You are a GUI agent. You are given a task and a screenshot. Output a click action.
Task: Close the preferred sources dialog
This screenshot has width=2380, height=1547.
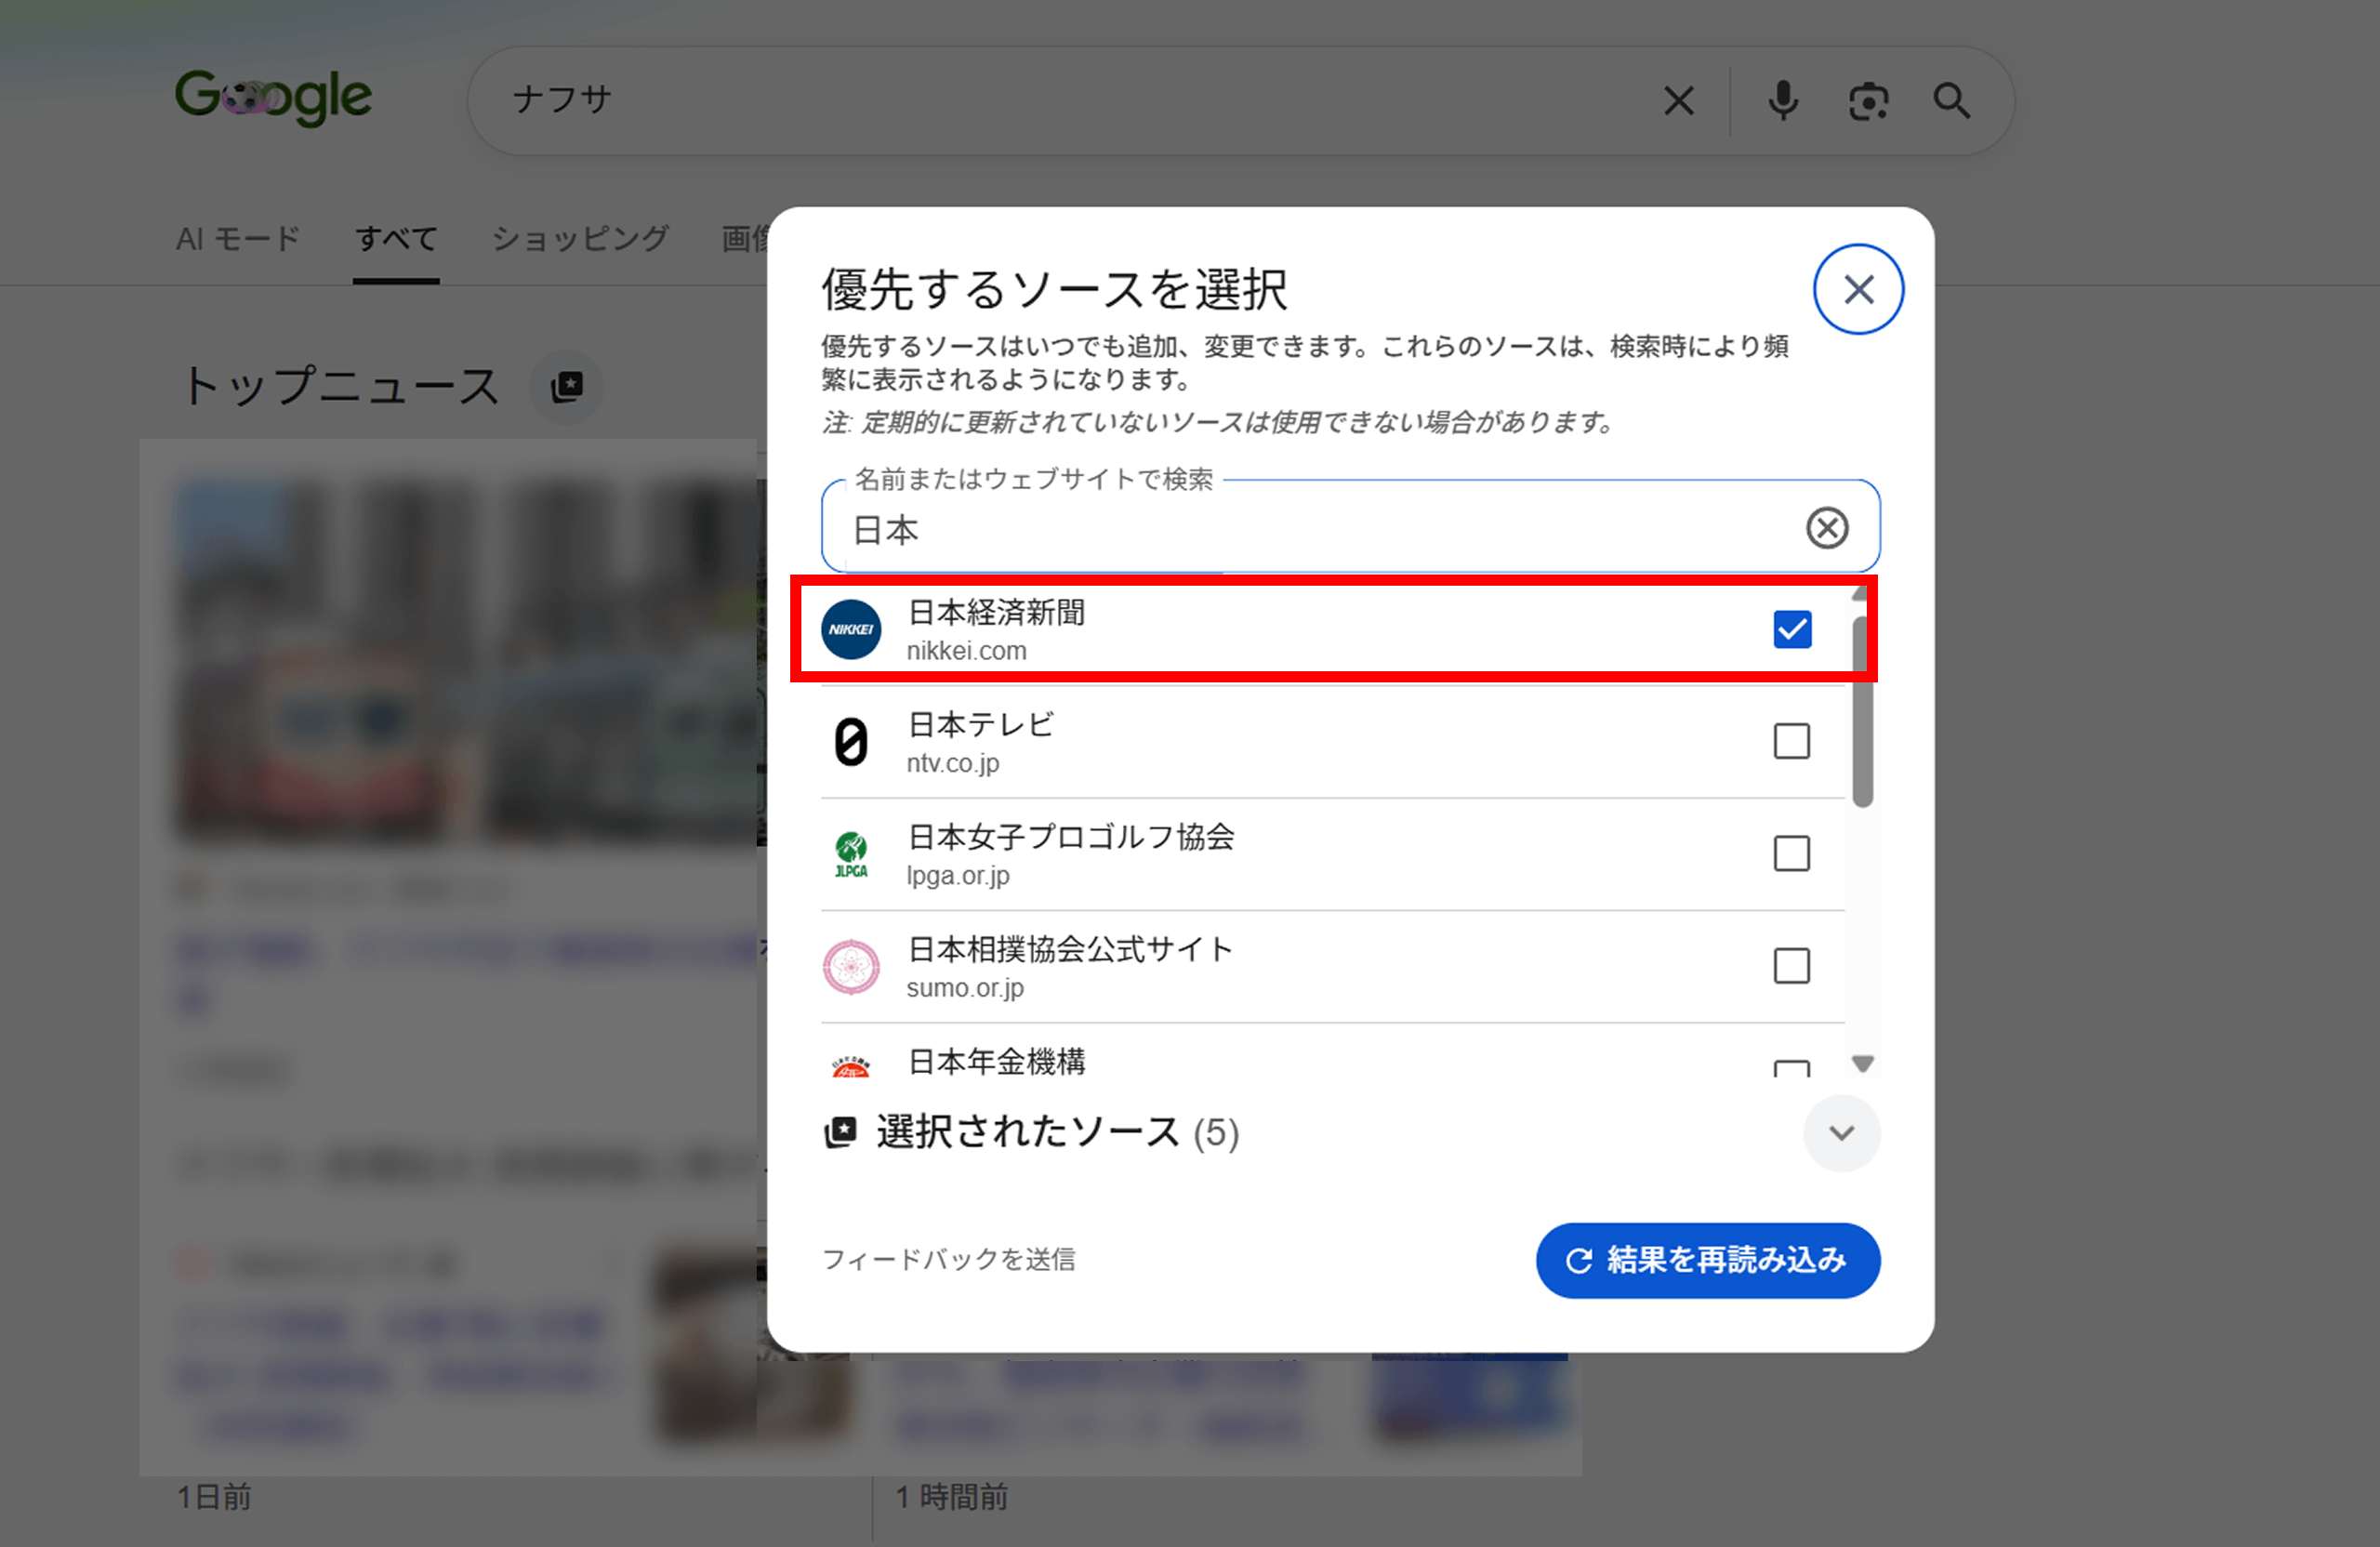1858,289
